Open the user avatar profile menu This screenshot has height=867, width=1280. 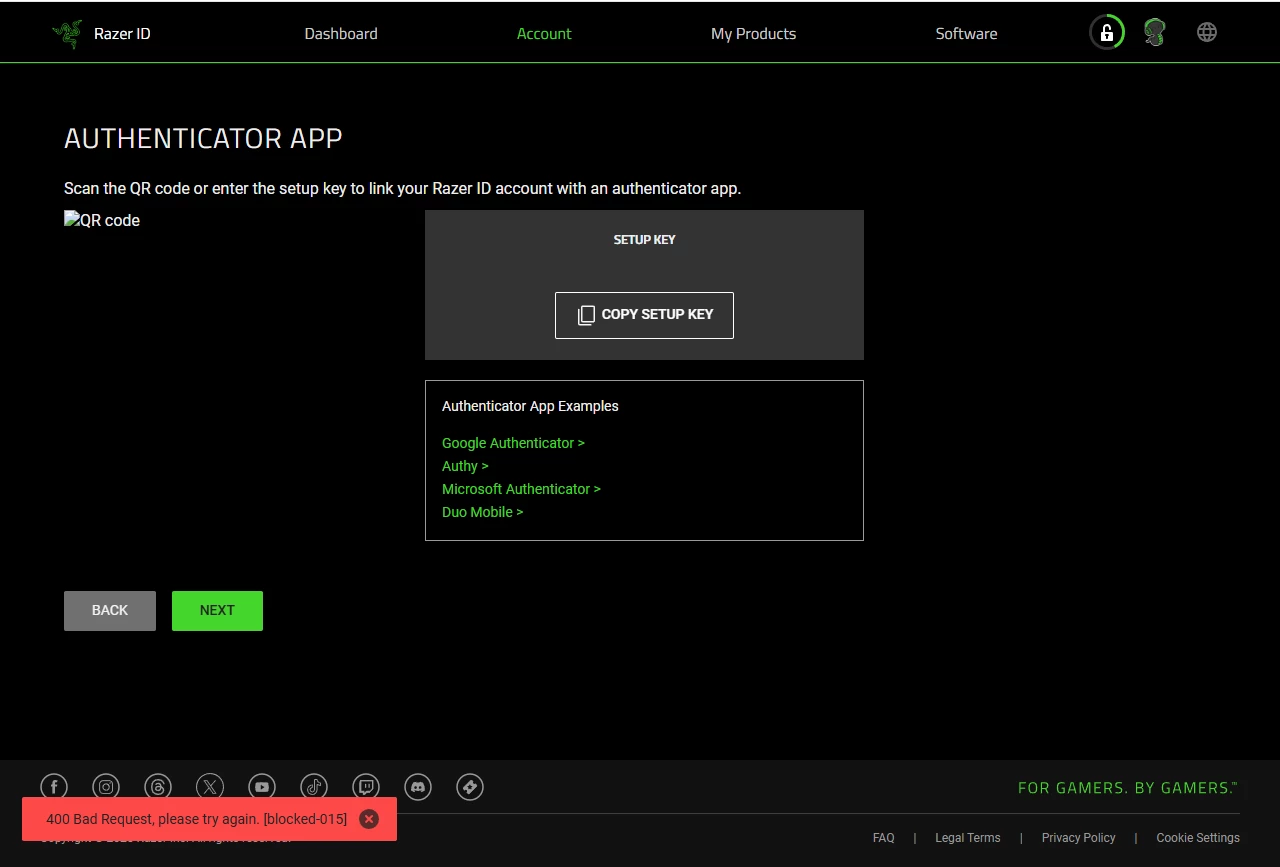pos(1155,33)
